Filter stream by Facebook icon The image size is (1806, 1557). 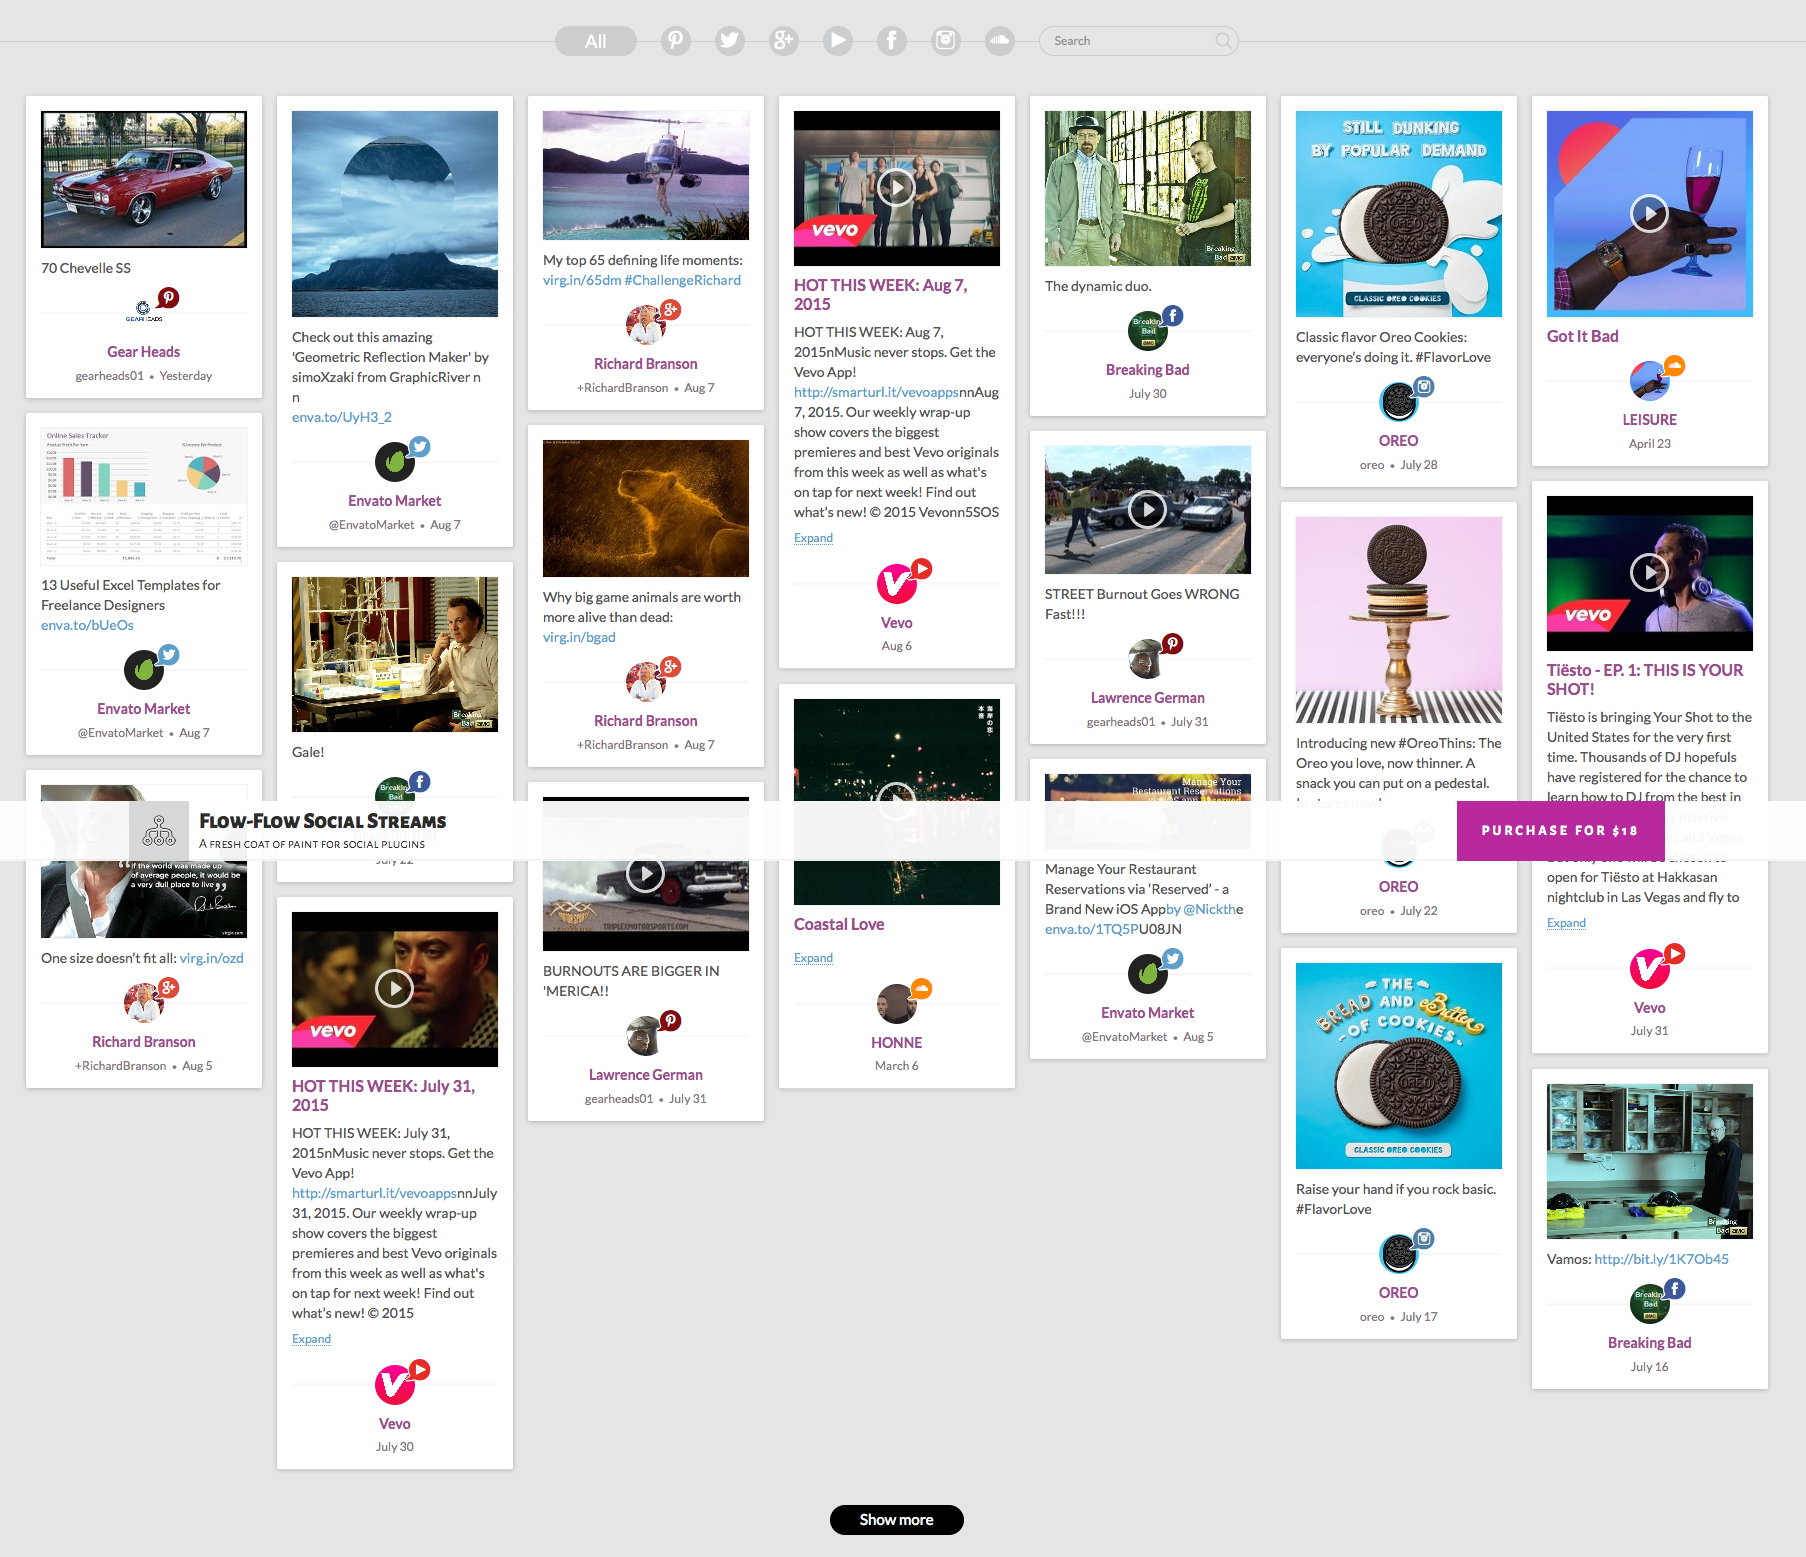pyautogui.click(x=892, y=41)
